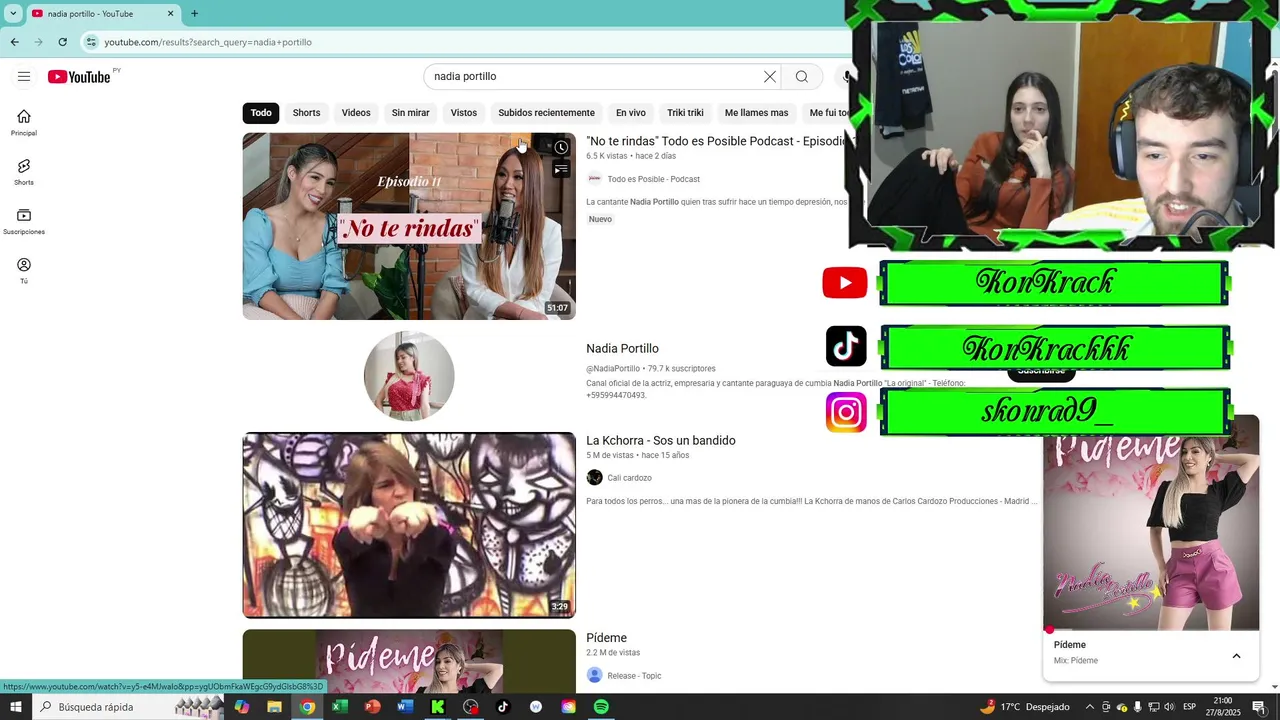The height and width of the screenshot is (720, 1280).
Task: Open the notification center icon
Action: (x=1259, y=707)
